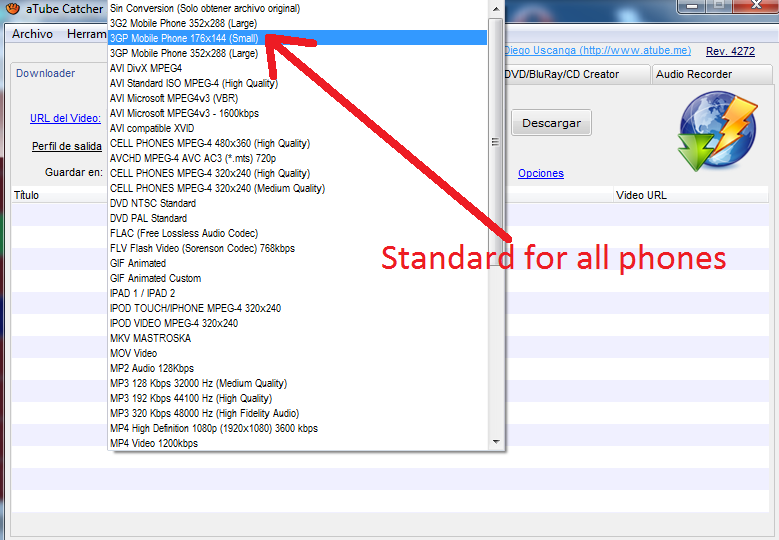Click the Perfil de salida label

click(67, 146)
